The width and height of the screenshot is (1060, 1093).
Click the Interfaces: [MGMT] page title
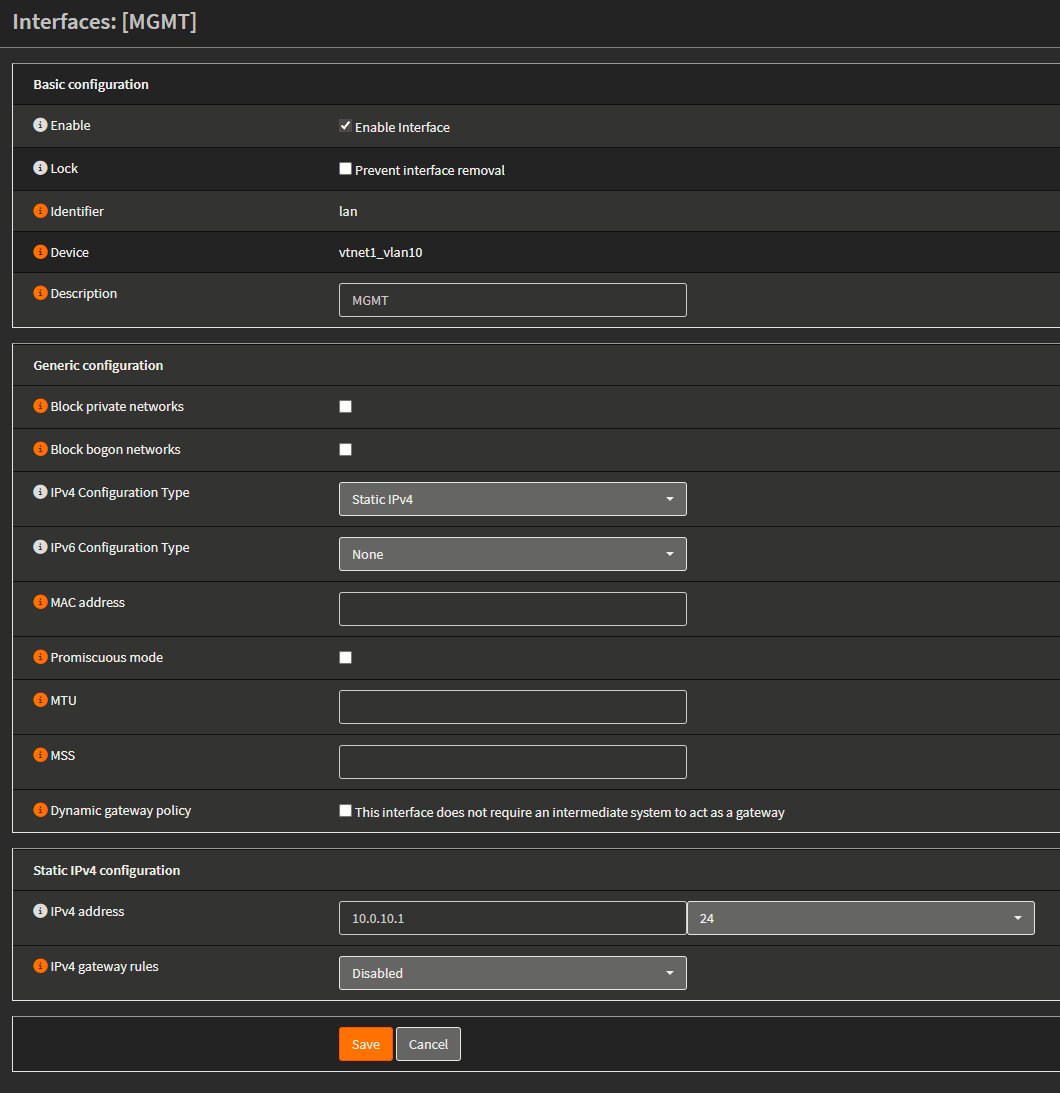point(105,22)
